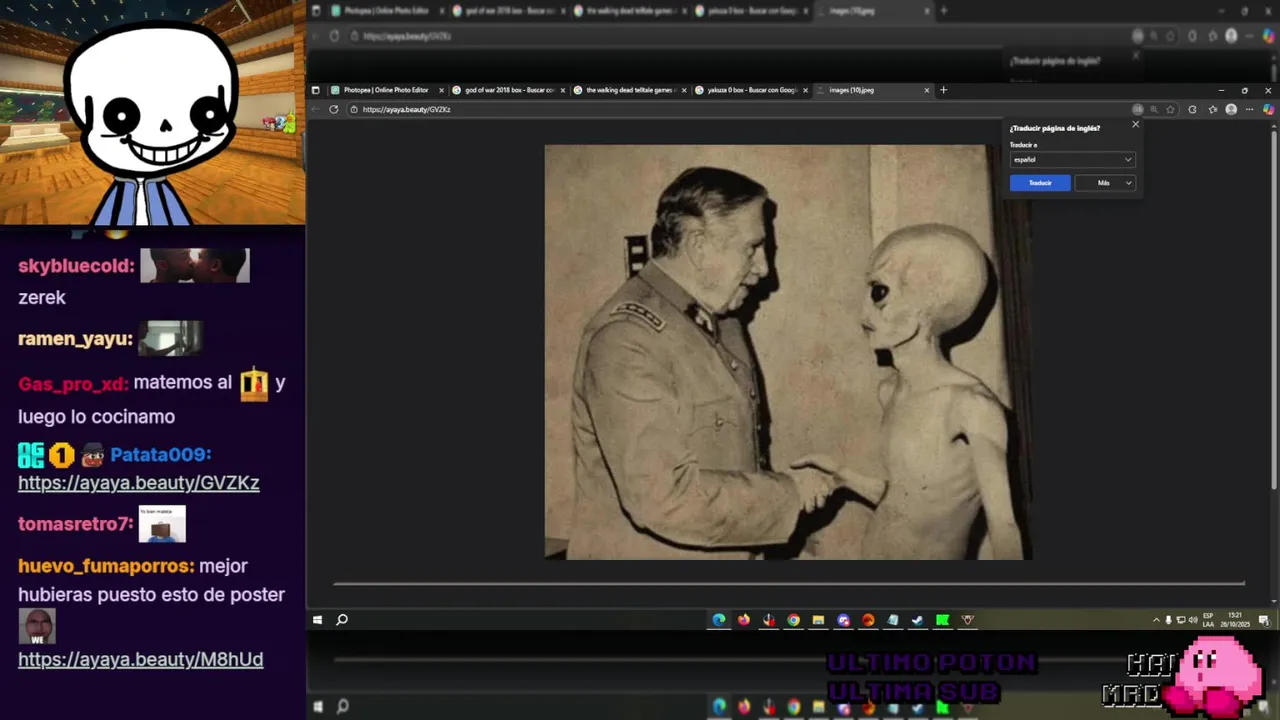Open a new browser tab
This screenshot has width=1280, height=720.
[943, 90]
